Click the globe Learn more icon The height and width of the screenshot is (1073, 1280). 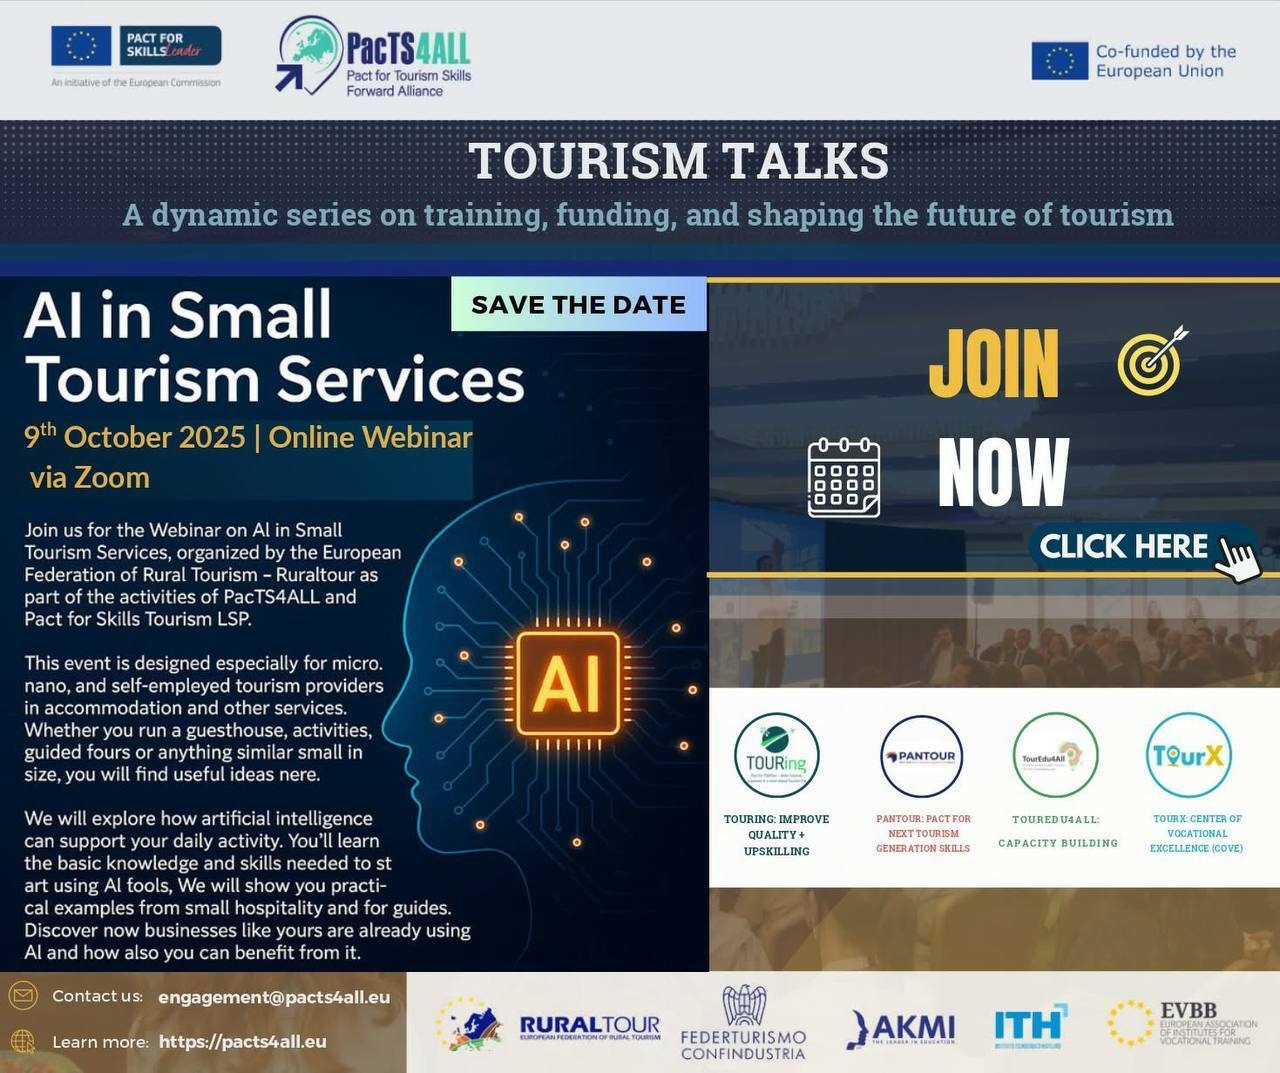coord(23,1041)
